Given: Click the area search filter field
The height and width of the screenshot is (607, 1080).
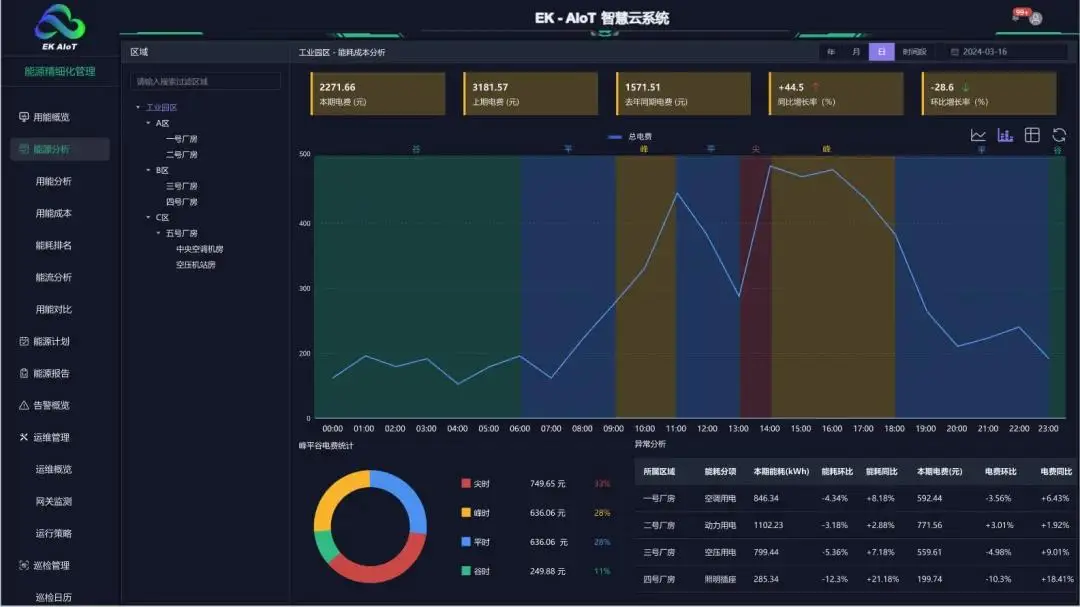Looking at the screenshot, I should click(x=206, y=81).
